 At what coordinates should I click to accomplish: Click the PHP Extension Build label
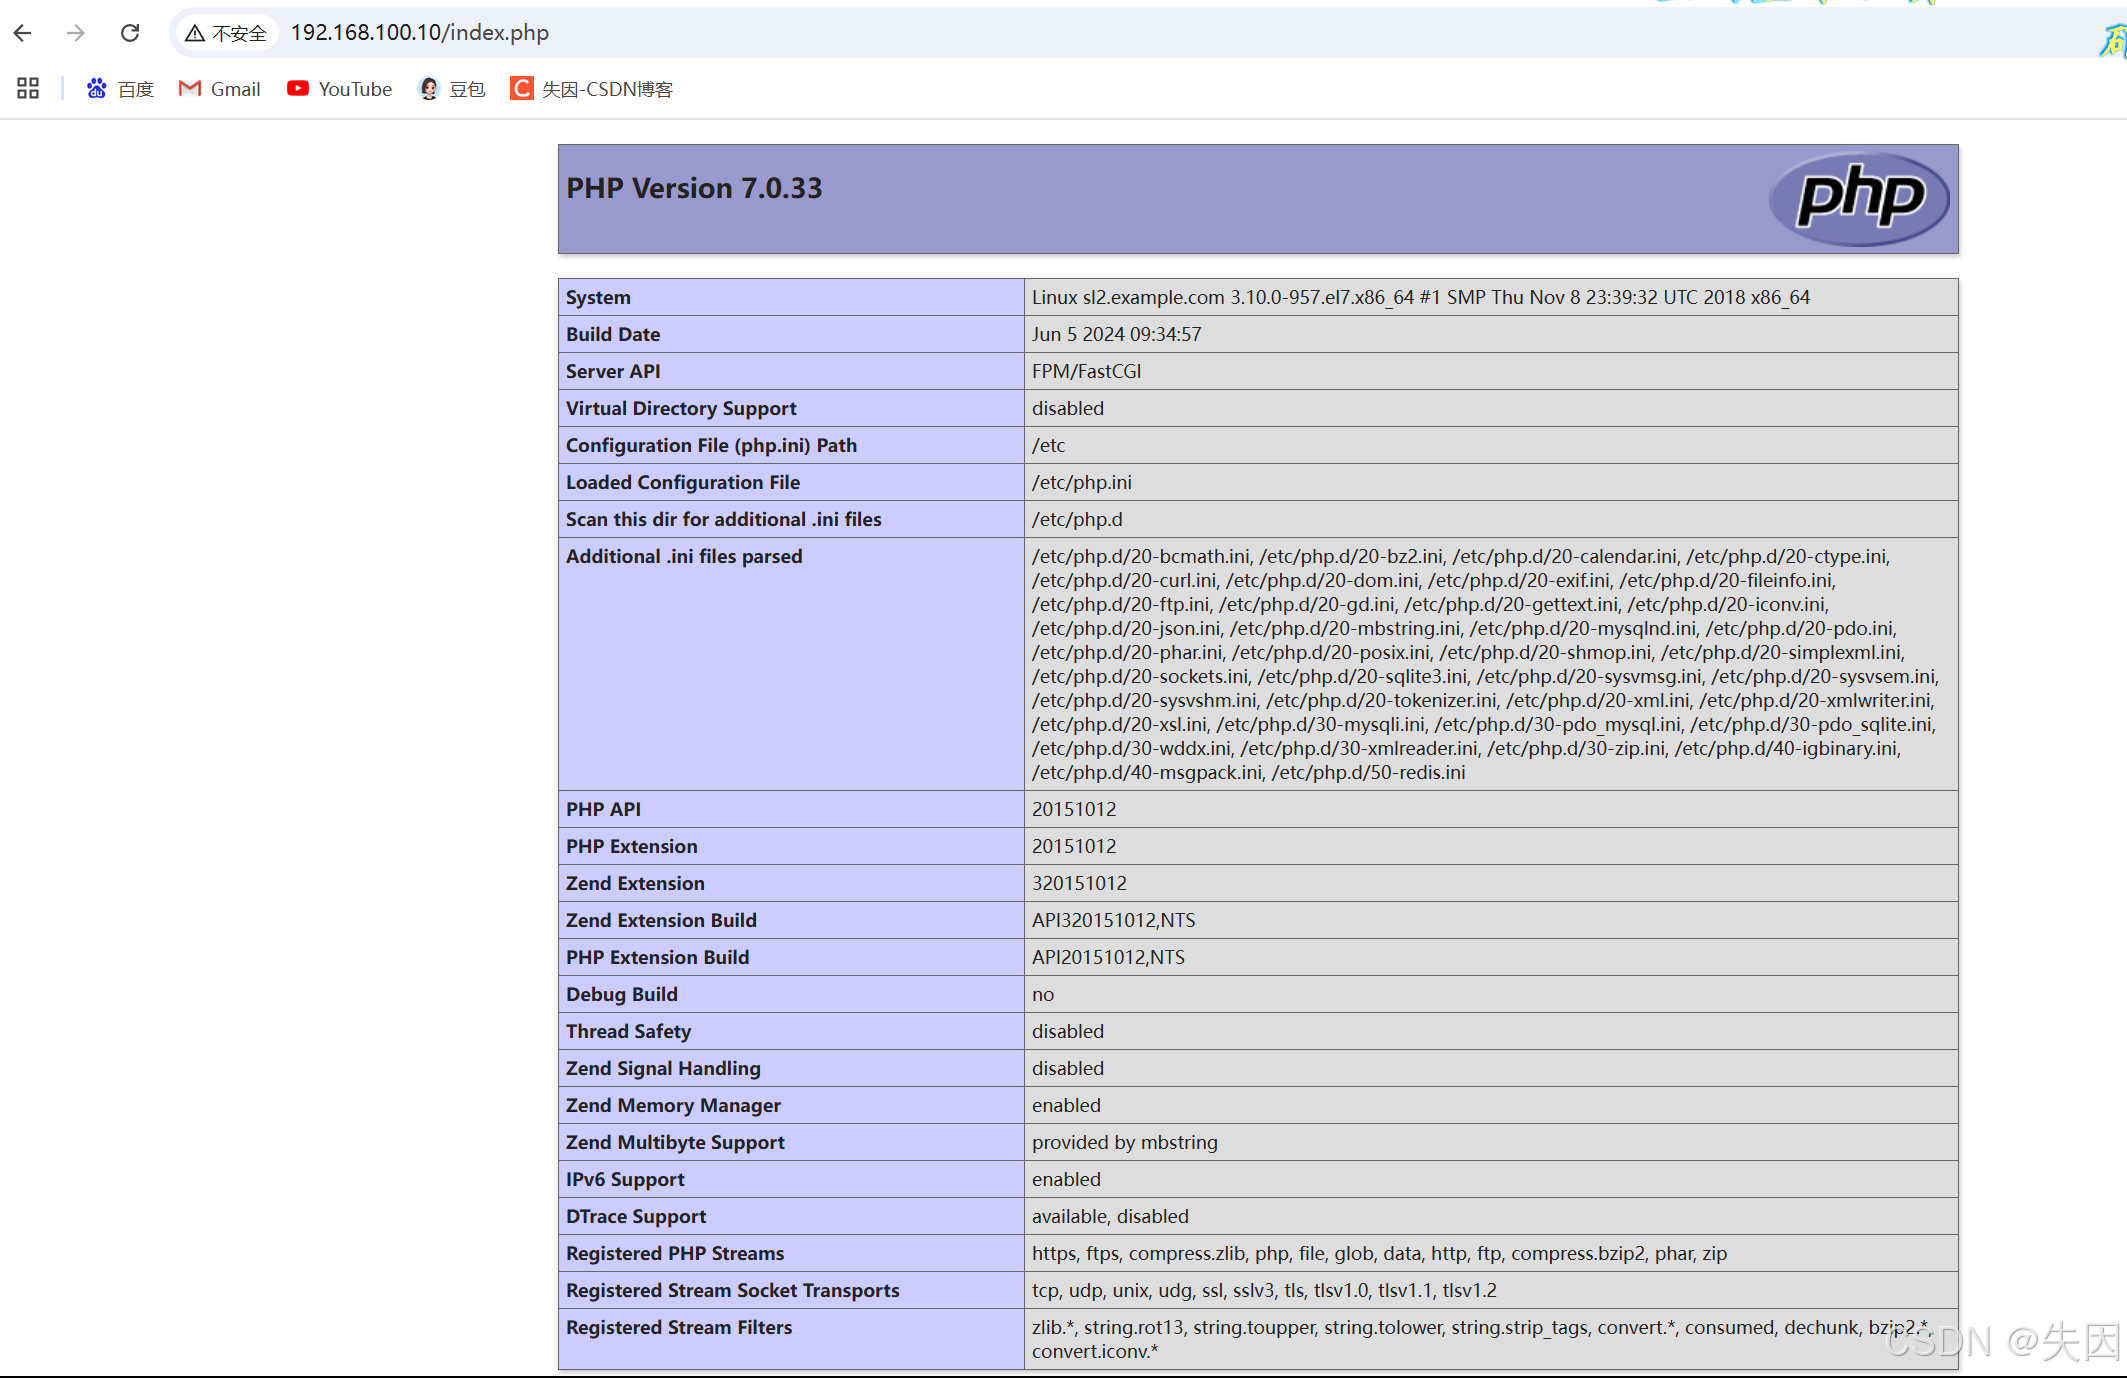point(658,957)
